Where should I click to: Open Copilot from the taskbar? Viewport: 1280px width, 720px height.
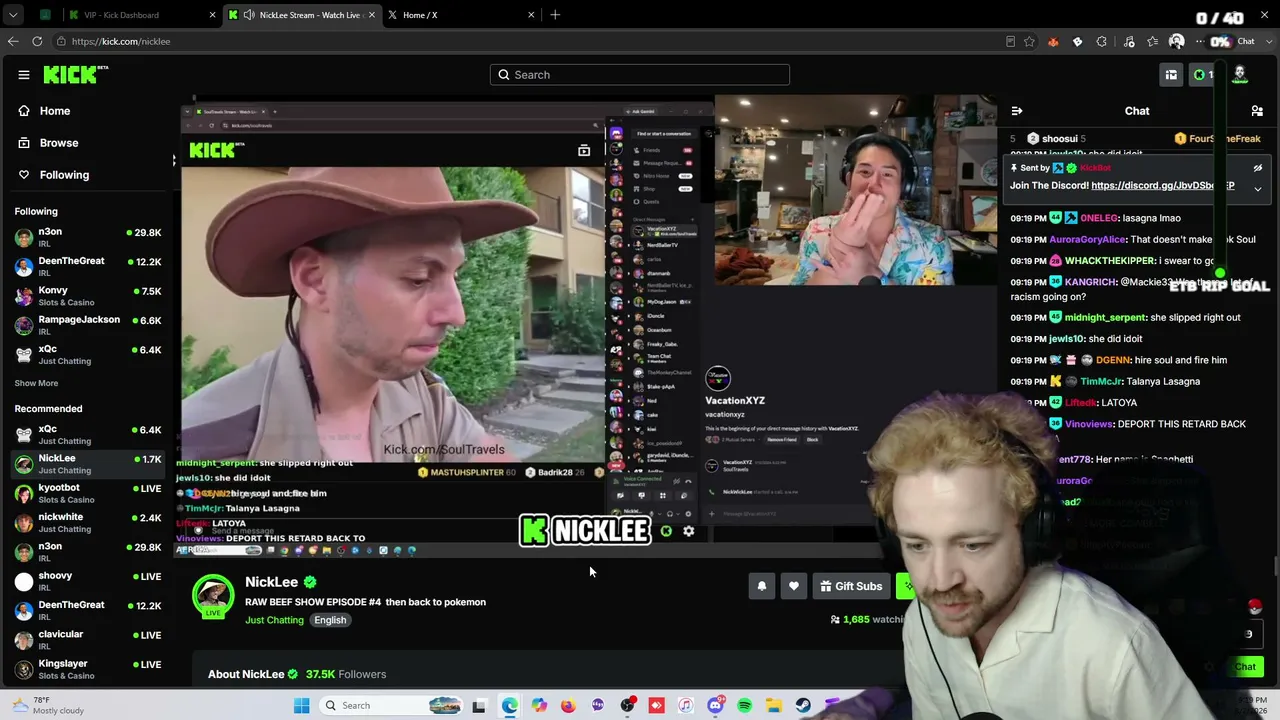tap(539, 706)
